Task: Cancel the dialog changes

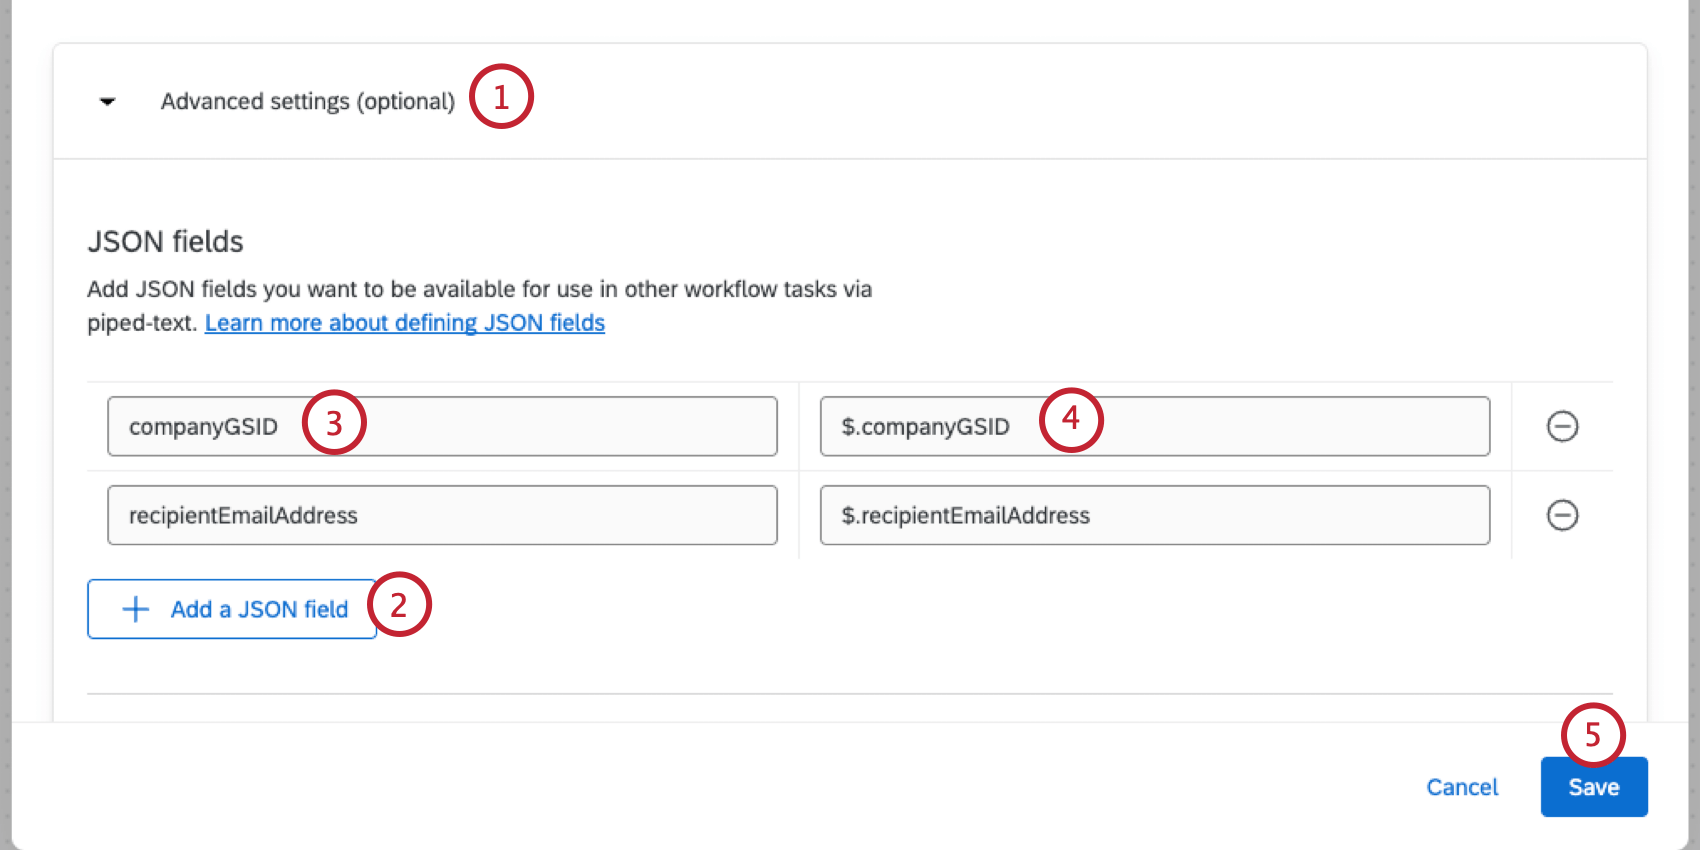Action: tap(1462, 787)
